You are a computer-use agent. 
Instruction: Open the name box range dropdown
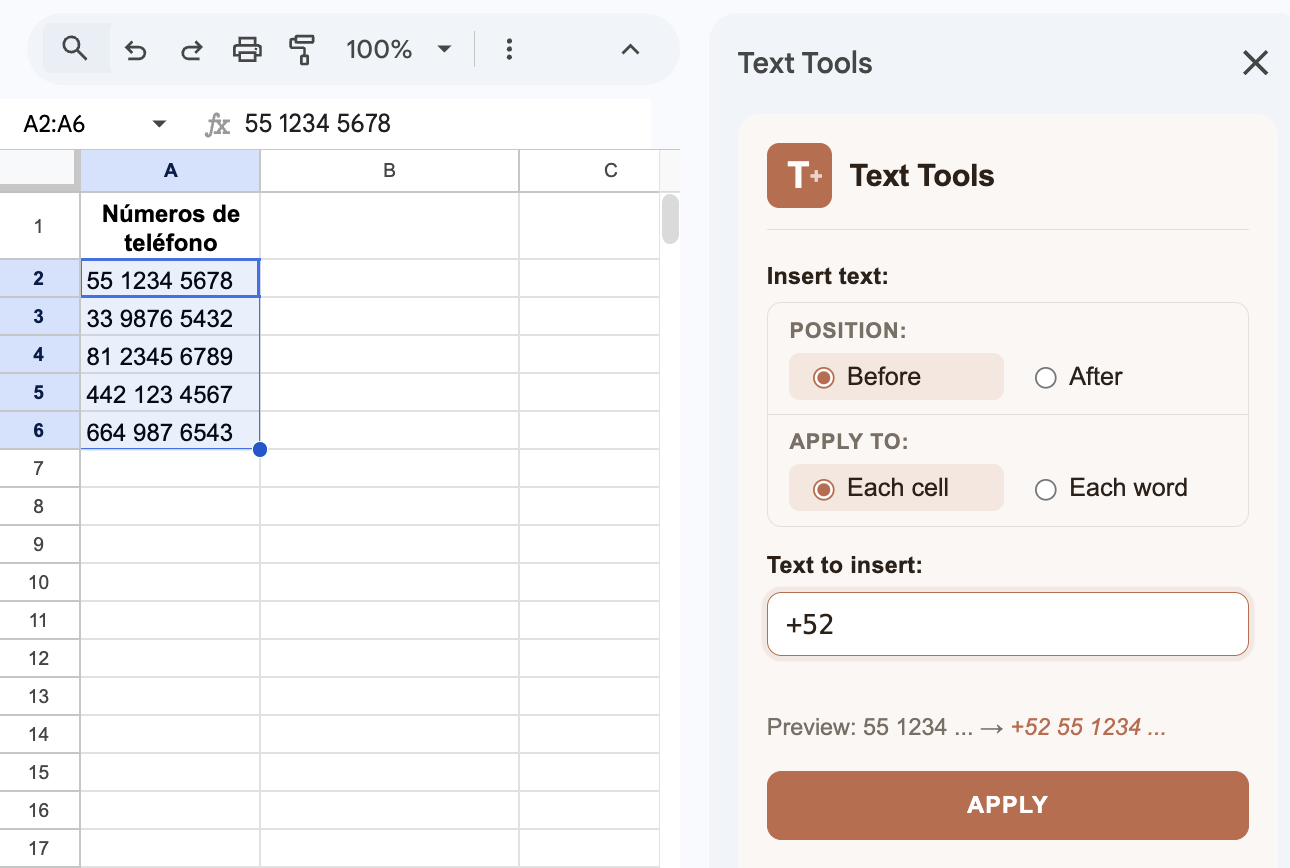158,123
